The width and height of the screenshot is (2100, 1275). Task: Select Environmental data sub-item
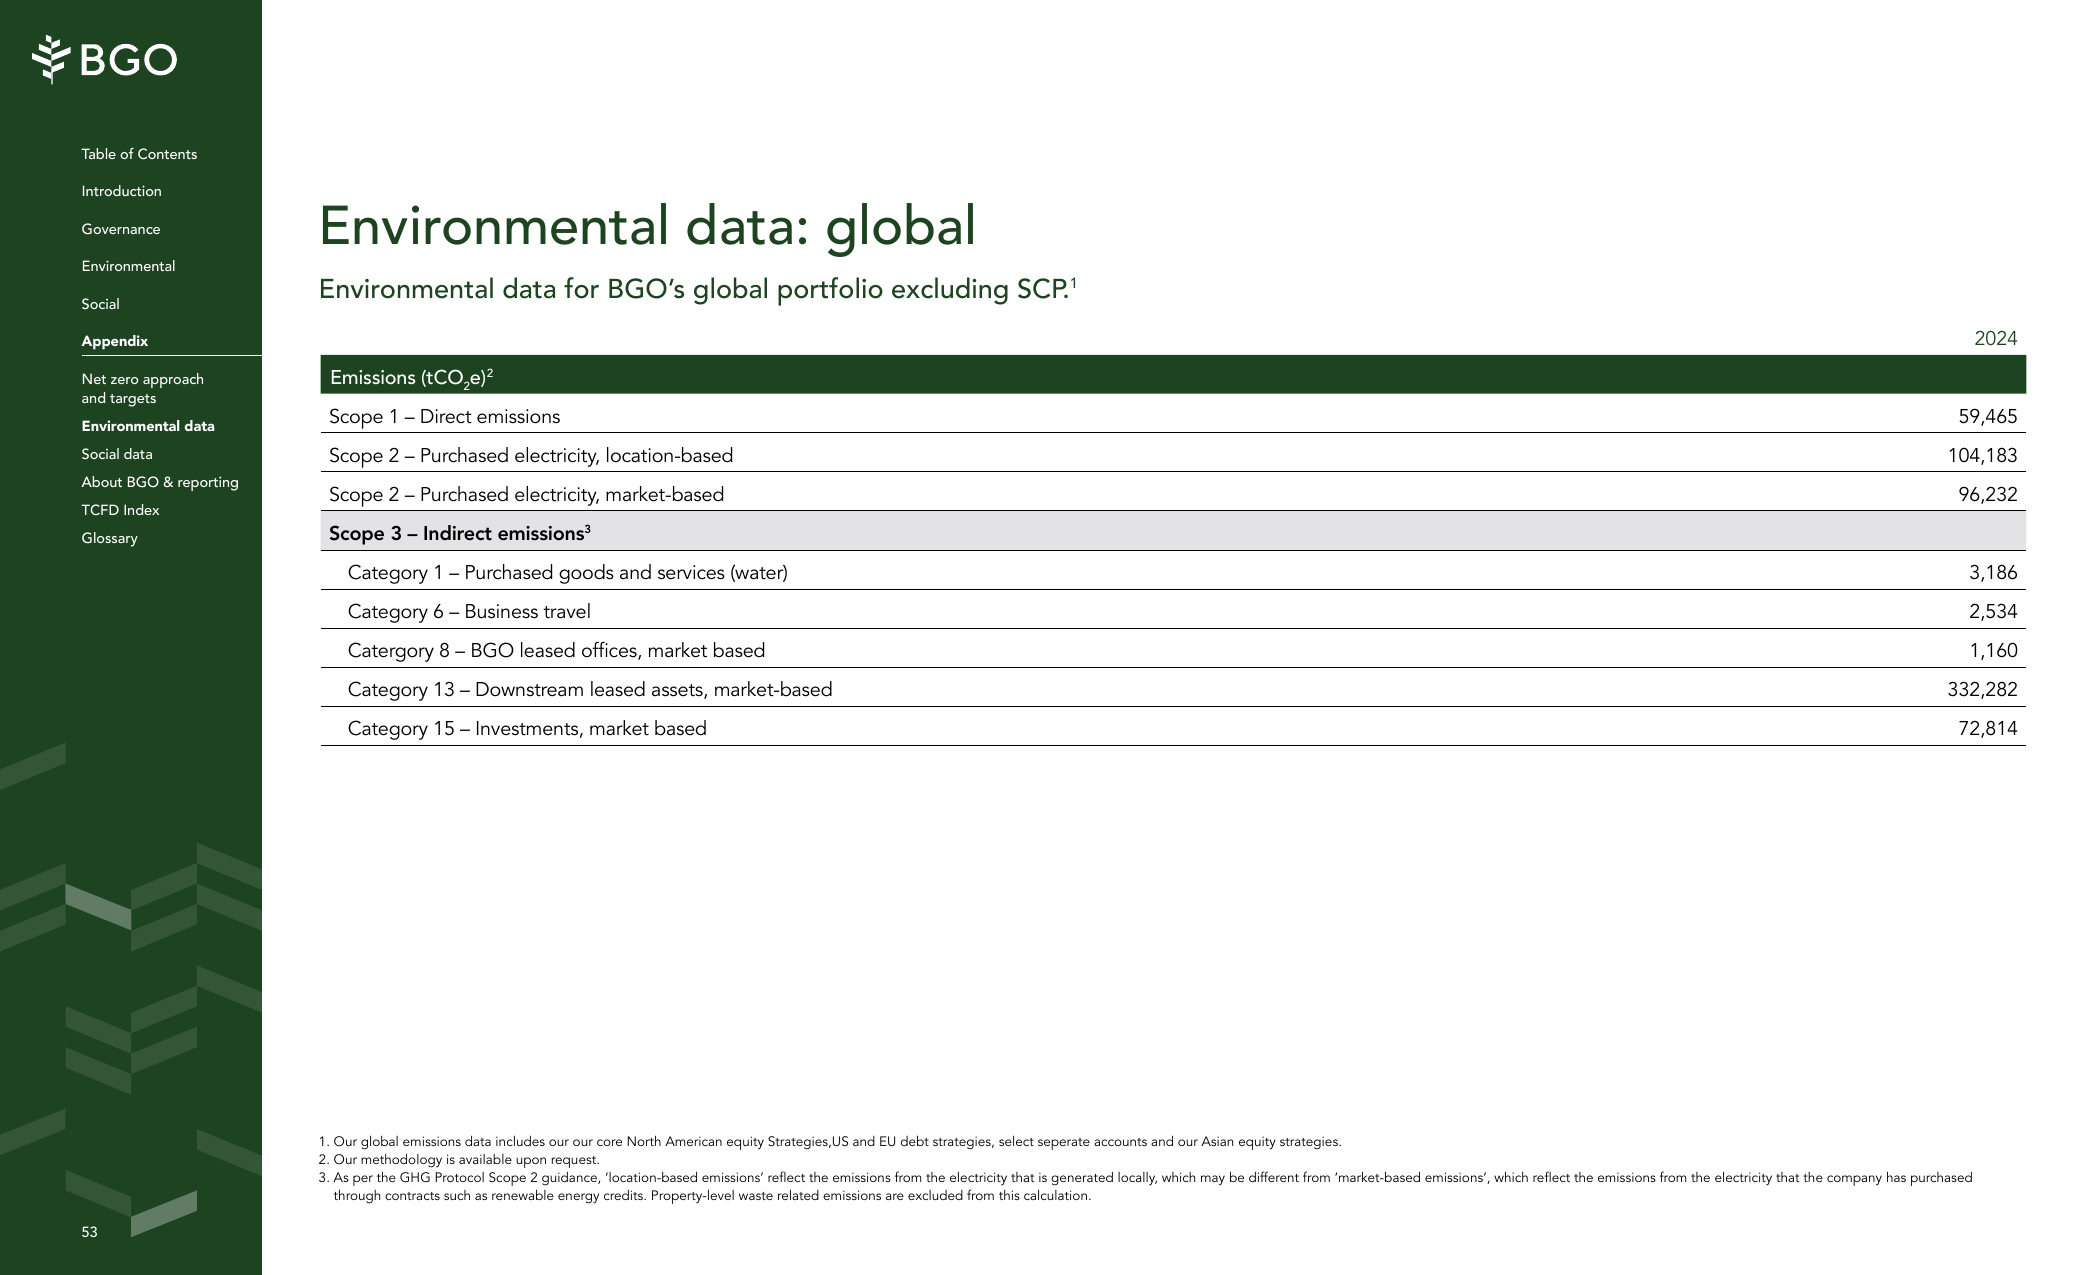point(148,426)
